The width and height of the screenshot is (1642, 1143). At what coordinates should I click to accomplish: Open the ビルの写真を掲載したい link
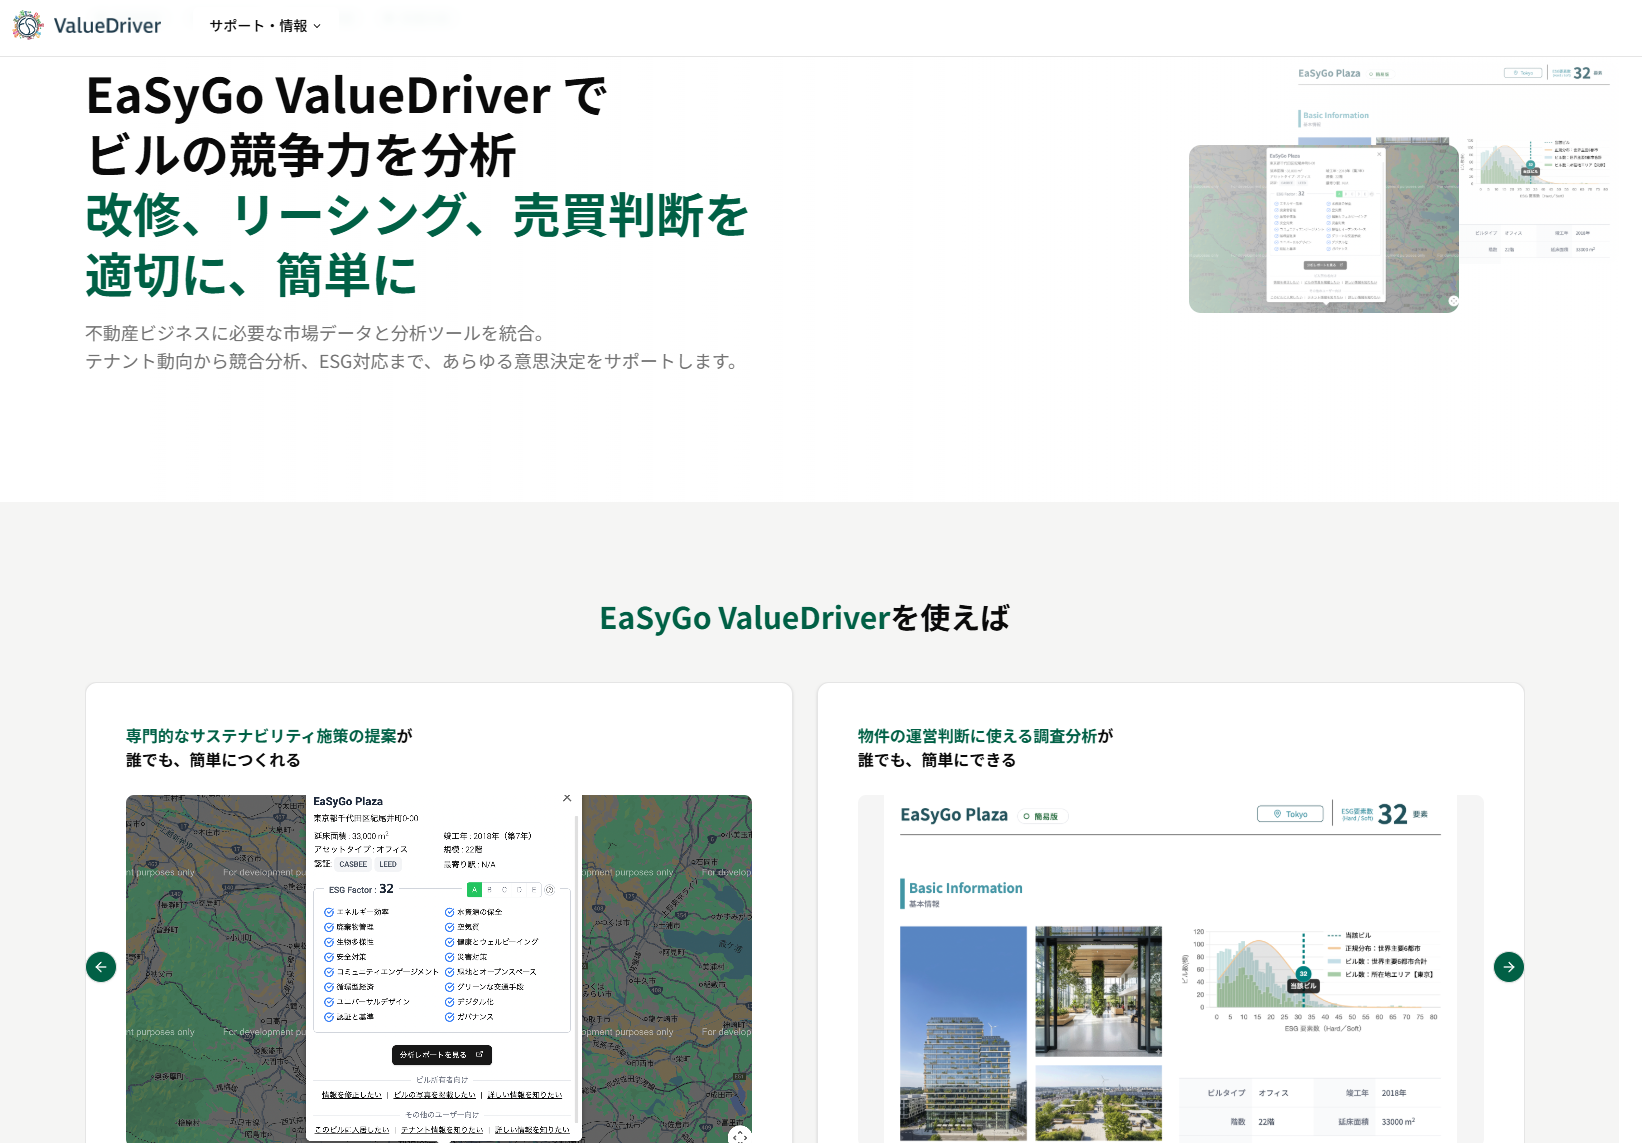click(434, 1095)
